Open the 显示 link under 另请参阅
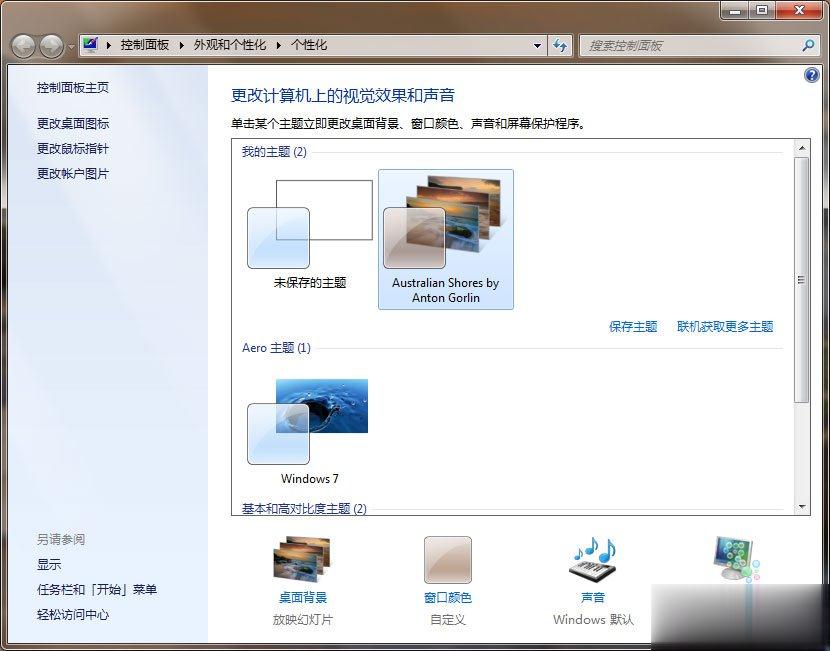Image resolution: width=830 pixels, height=651 pixels. 49,565
